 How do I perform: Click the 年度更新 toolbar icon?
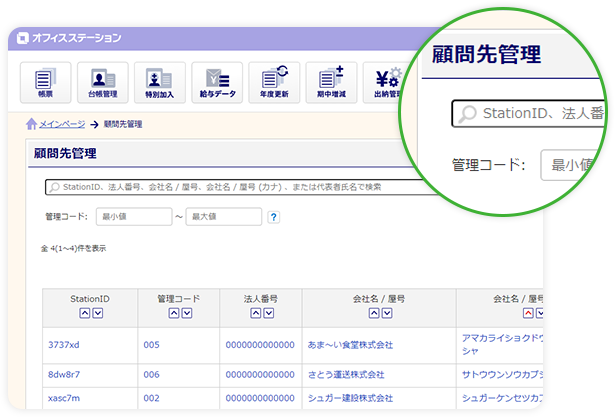[274, 82]
